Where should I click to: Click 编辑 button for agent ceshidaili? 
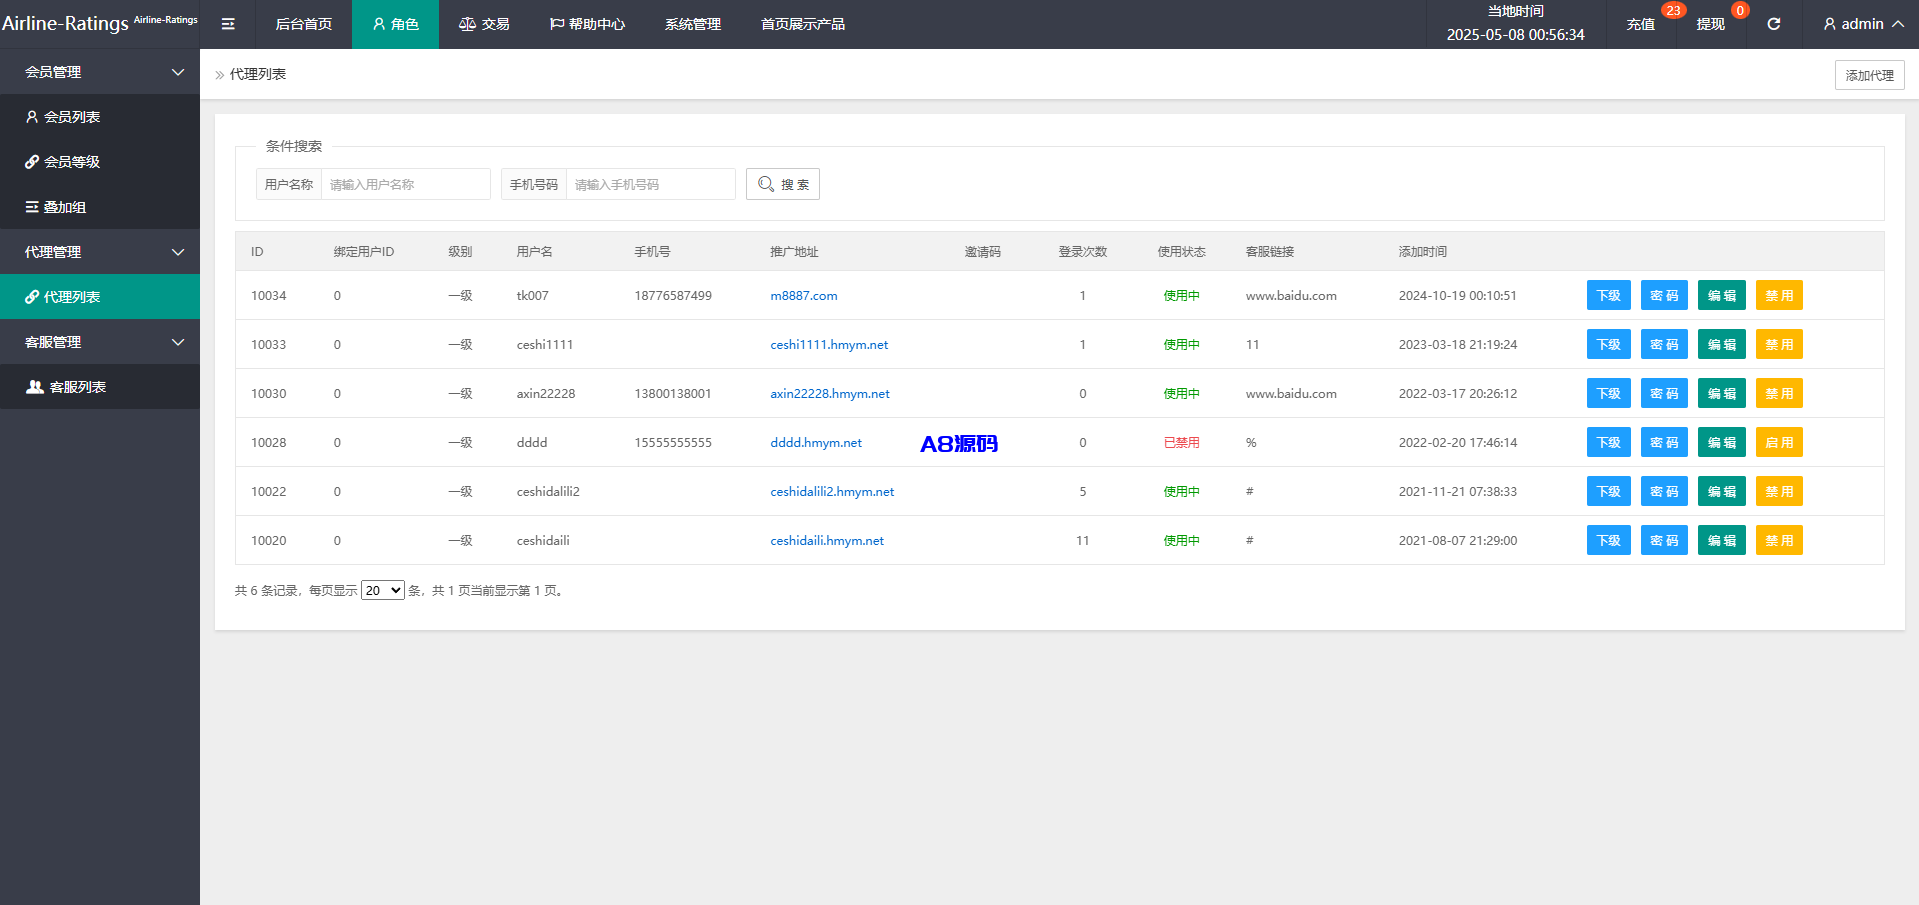click(x=1722, y=540)
